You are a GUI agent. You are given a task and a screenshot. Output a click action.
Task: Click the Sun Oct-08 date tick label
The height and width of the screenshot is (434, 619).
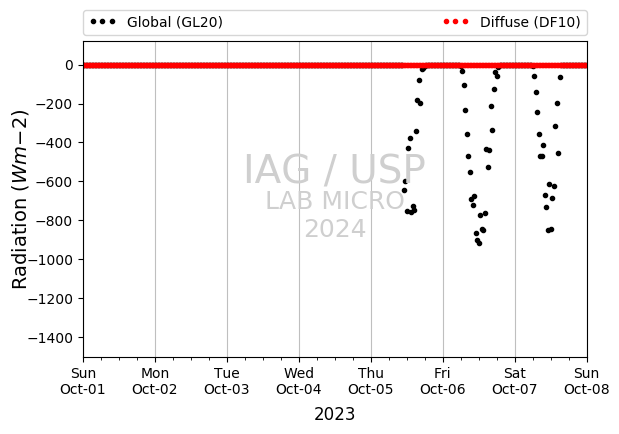[x=587, y=381]
